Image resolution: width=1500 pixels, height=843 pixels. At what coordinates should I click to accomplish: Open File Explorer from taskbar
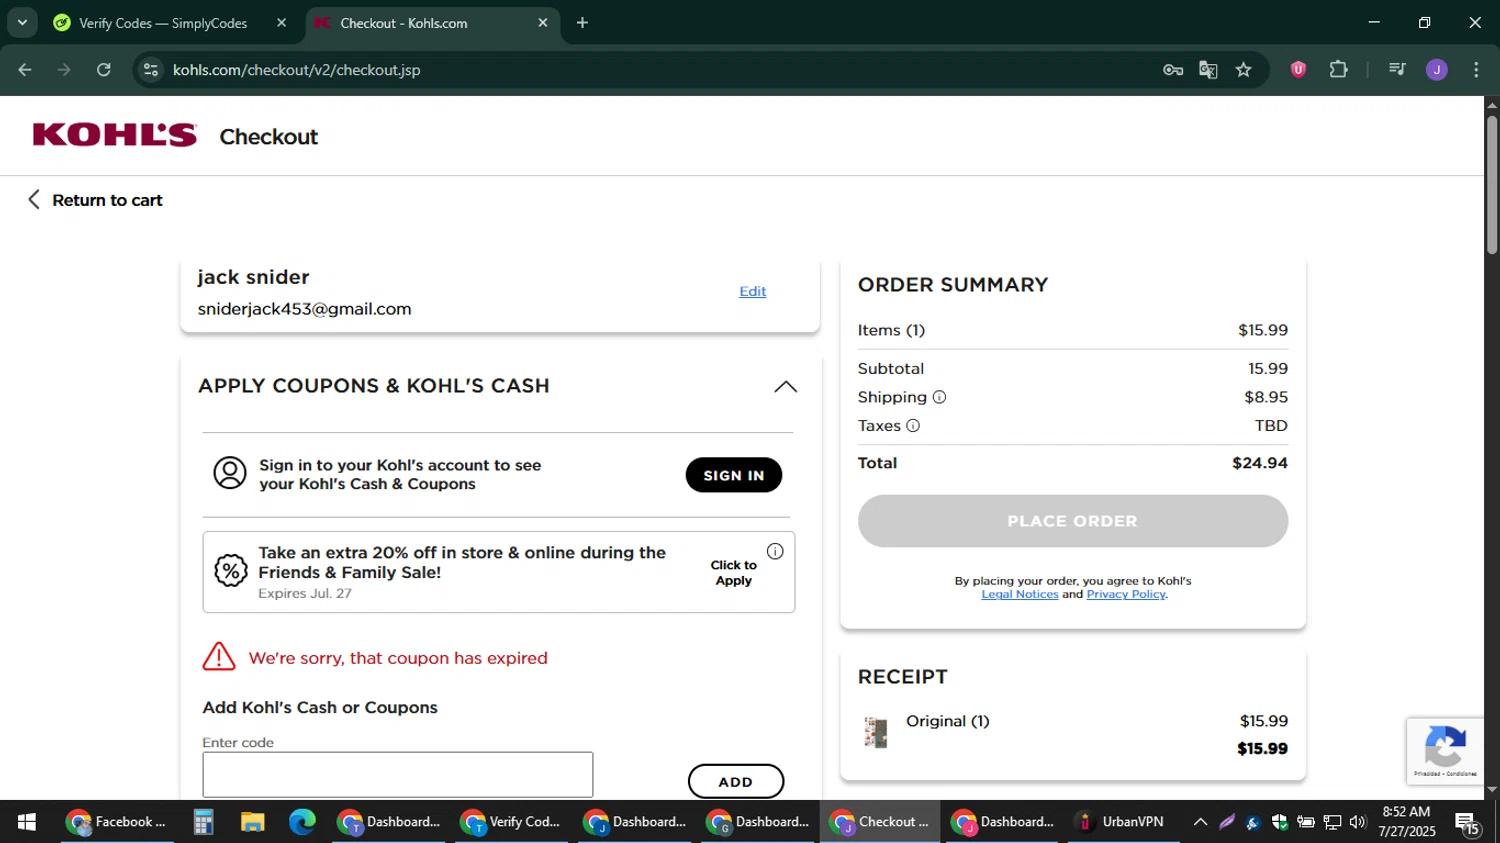pos(252,822)
